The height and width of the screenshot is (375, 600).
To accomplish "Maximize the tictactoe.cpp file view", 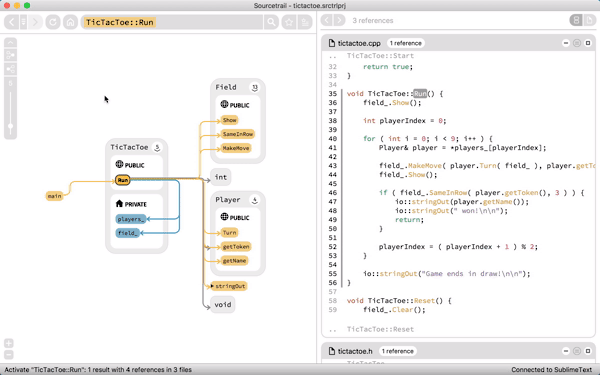I will pos(588,43).
